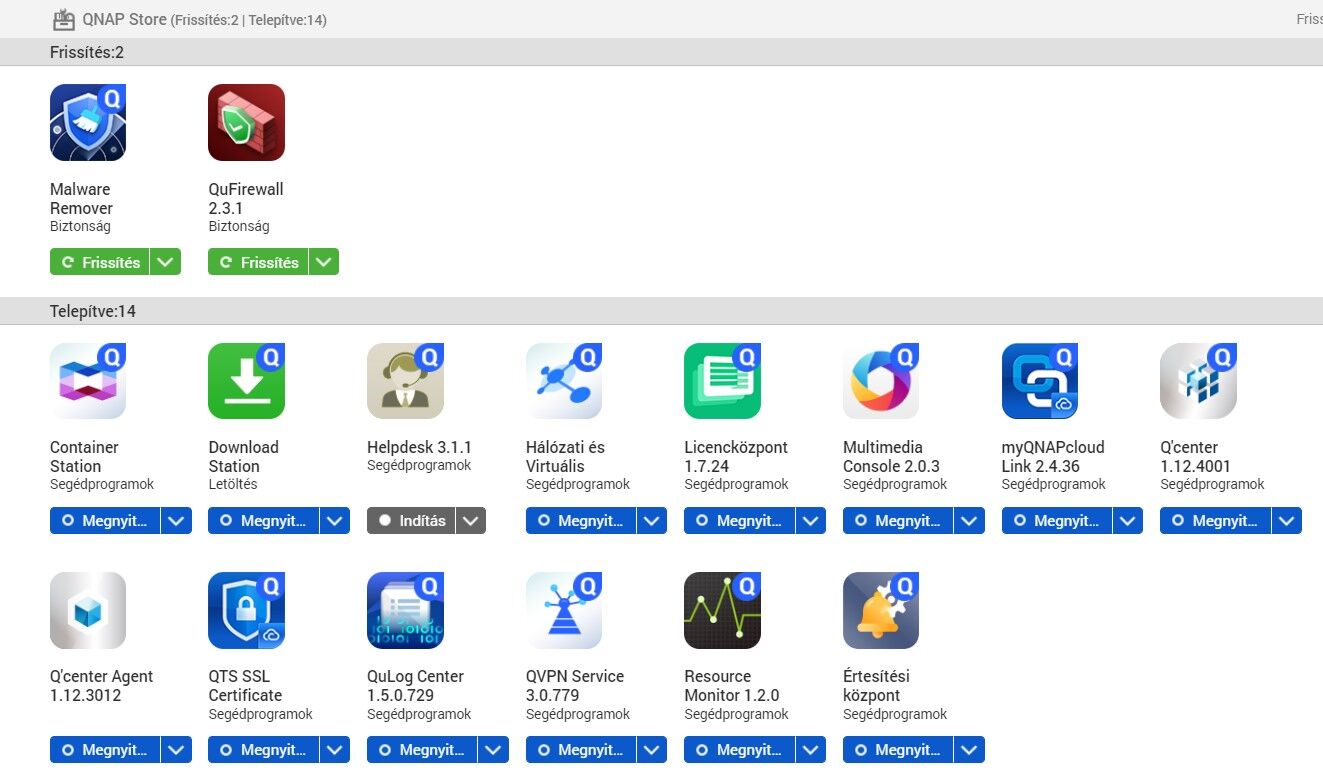
Task: Expand QuLog Center dropdown arrow
Action: click(x=494, y=750)
